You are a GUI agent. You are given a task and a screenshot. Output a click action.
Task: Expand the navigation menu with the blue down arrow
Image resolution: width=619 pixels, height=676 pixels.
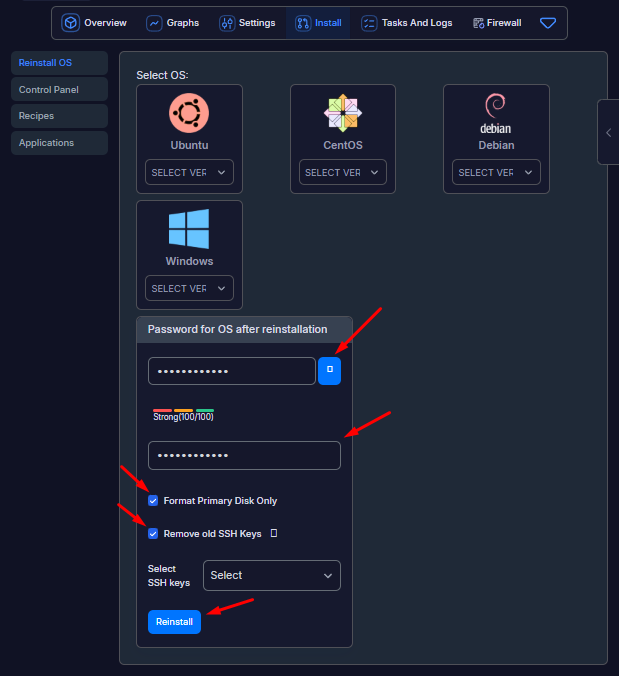[548, 23]
